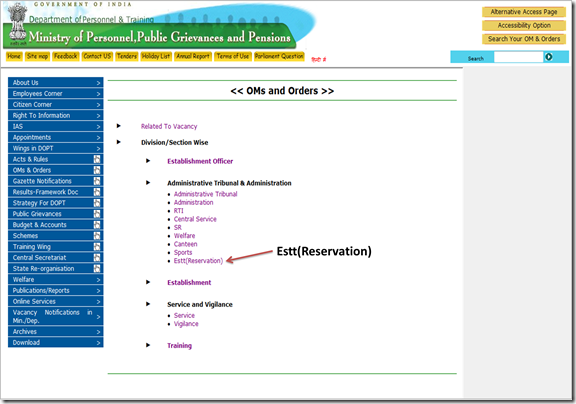The image size is (576, 404).
Task: Click the India national emblem logo
Action: pos(17,24)
